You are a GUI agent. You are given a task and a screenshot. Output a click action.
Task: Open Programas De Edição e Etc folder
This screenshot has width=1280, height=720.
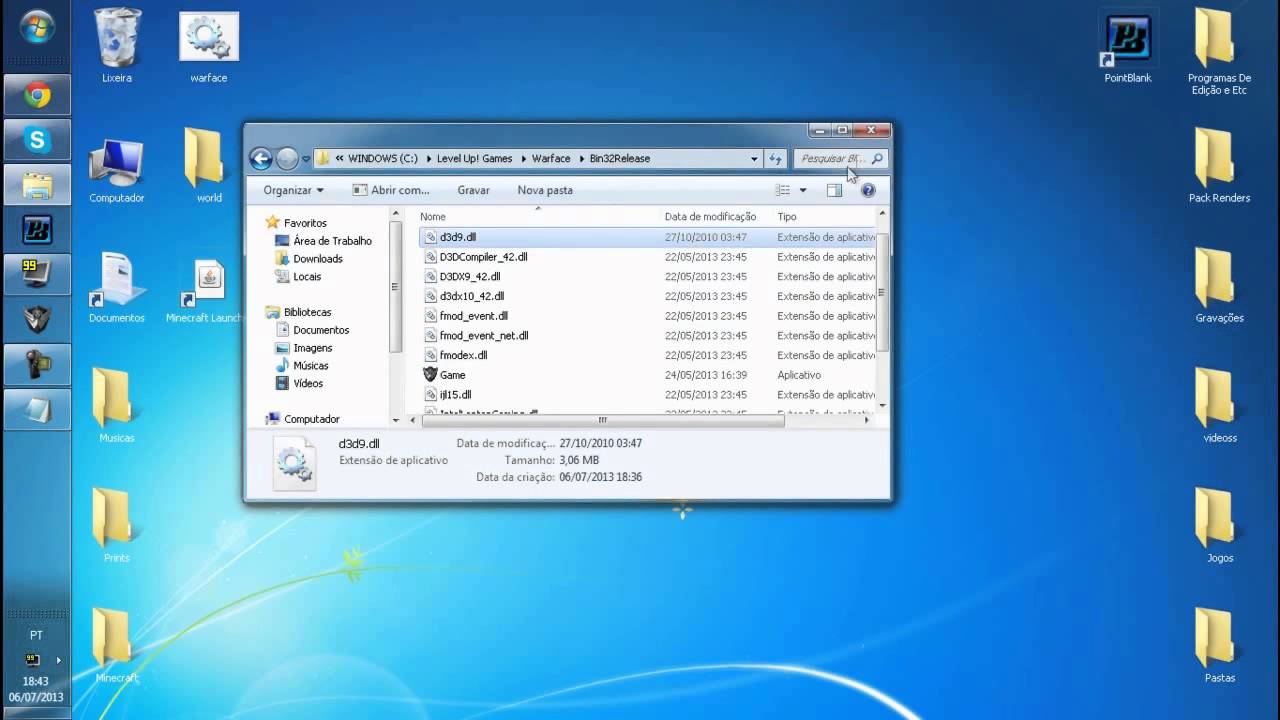(1219, 52)
